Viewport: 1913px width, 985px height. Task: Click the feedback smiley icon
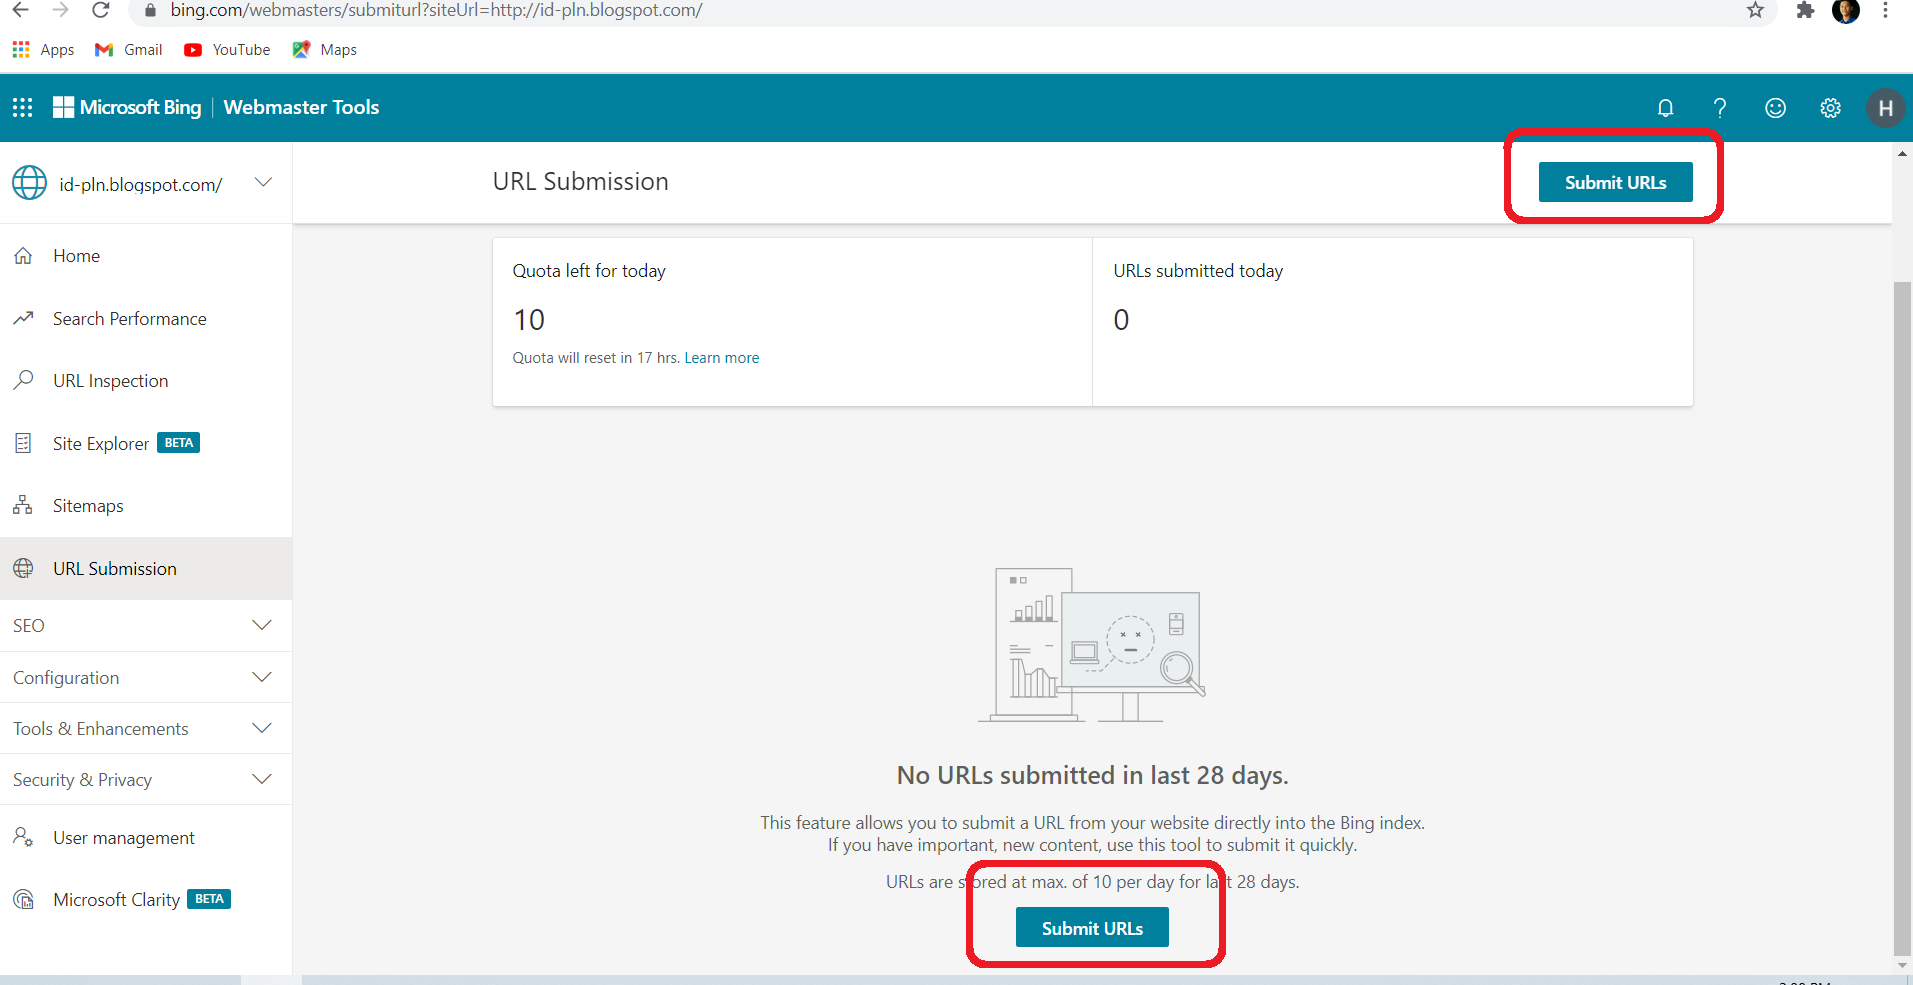pos(1775,108)
